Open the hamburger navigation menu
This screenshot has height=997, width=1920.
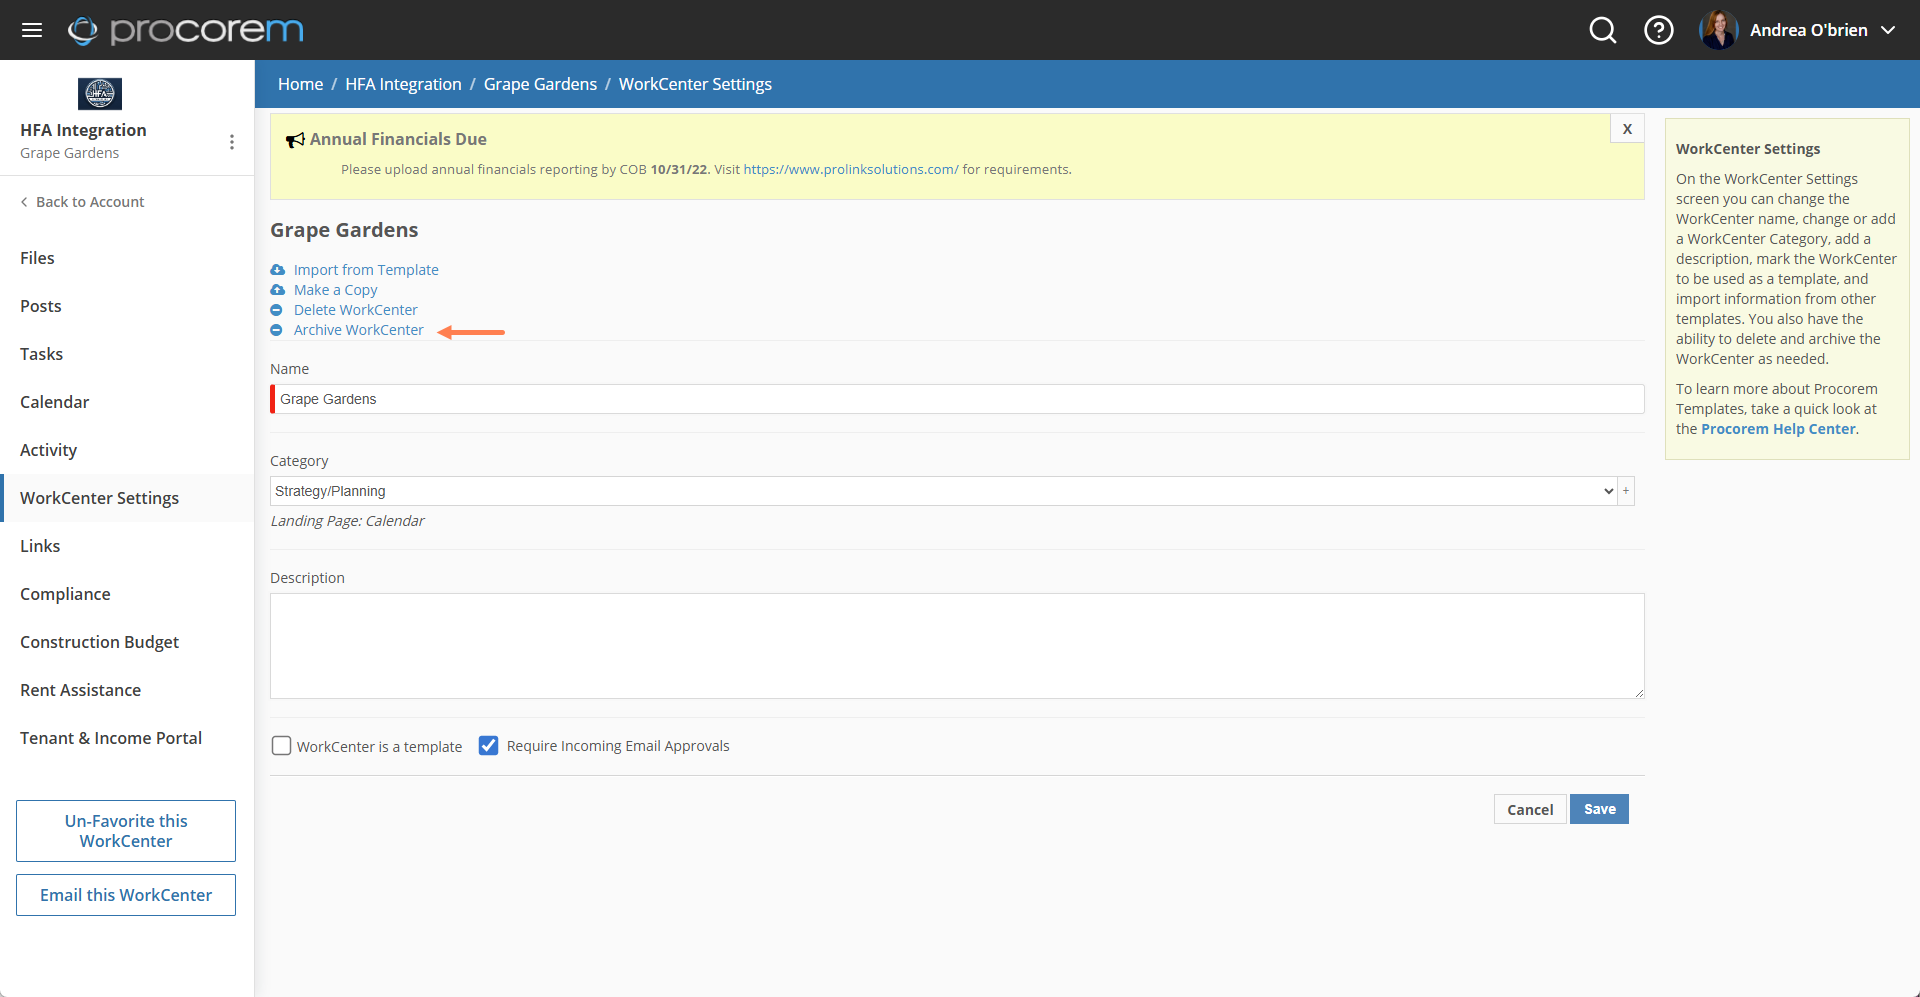[x=32, y=30]
